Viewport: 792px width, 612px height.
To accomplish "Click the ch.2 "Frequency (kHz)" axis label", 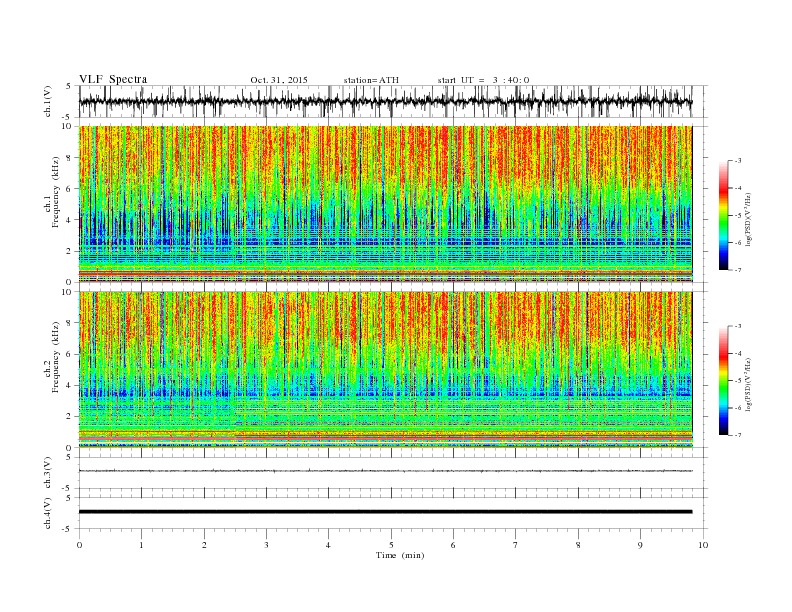I will point(55,356).
